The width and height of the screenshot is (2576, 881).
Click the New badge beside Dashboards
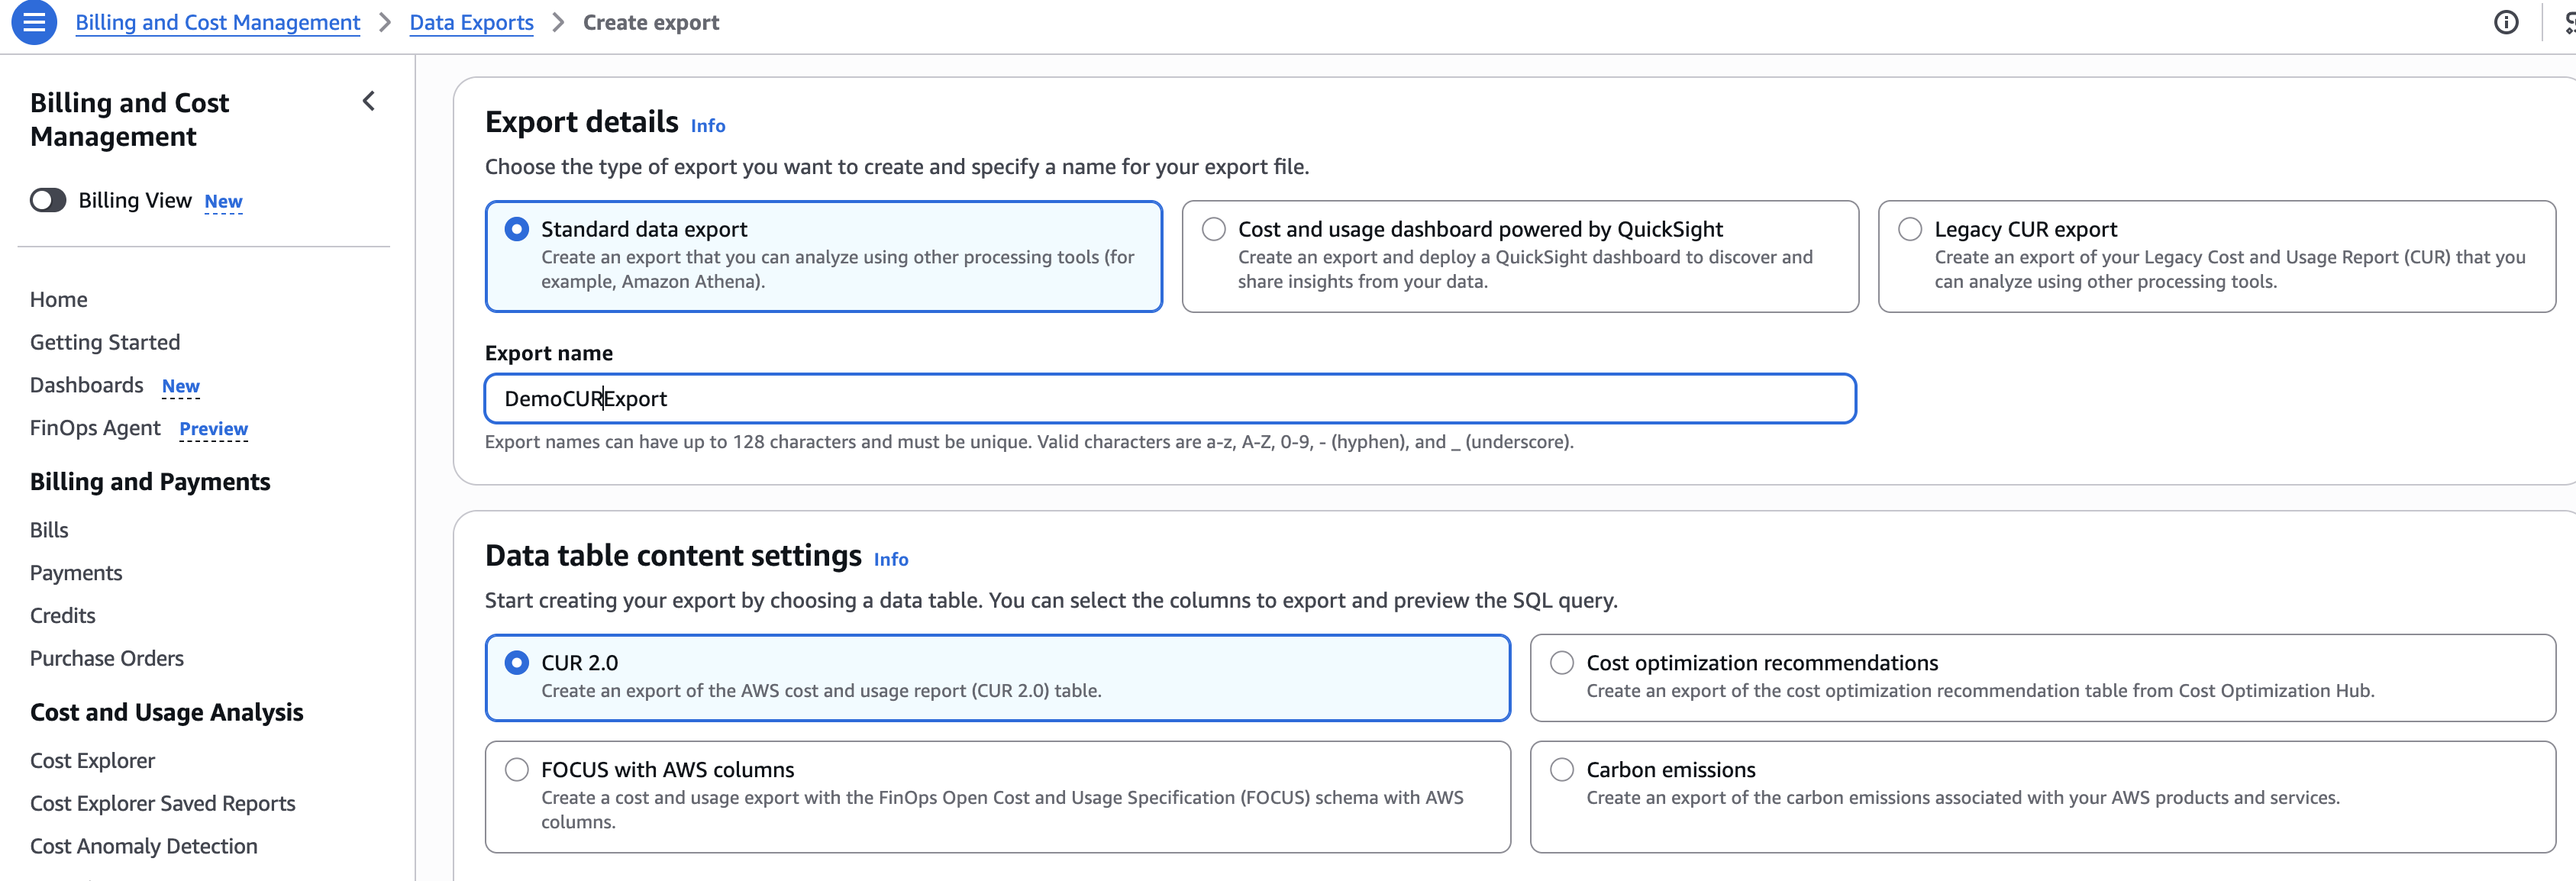(181, 386)
